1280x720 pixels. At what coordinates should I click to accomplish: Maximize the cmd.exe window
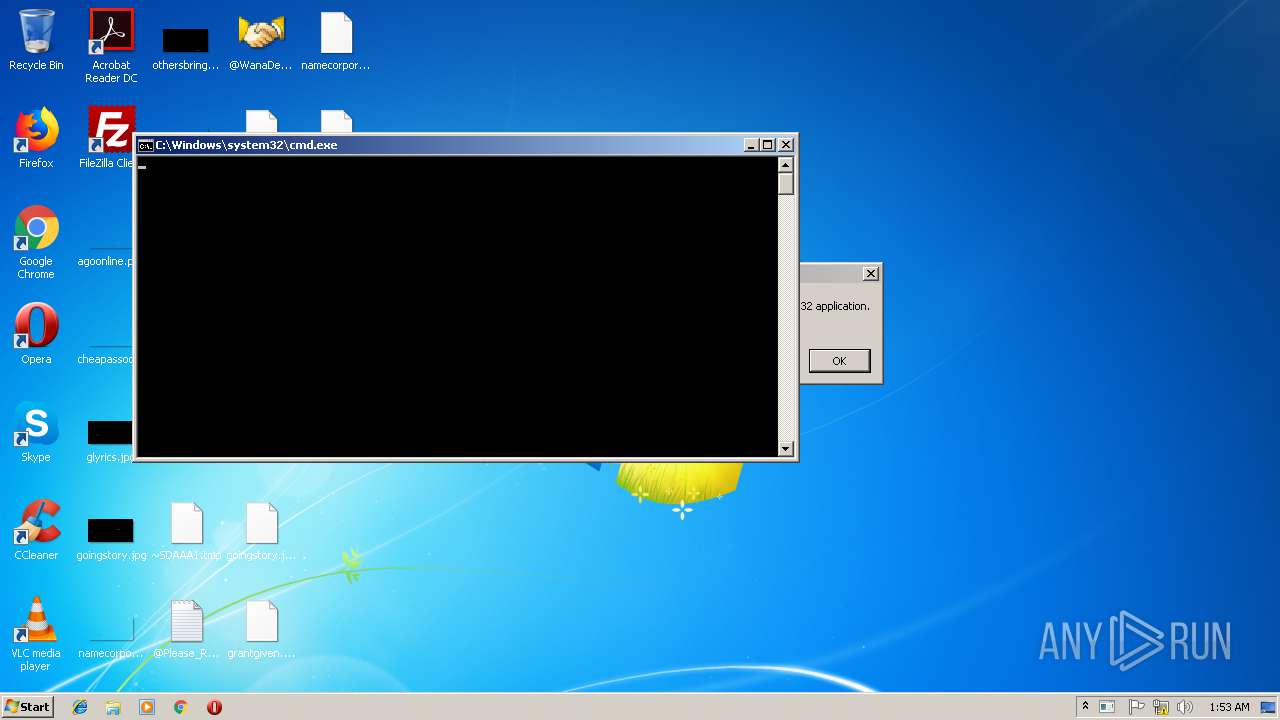[x=768, y=145]
